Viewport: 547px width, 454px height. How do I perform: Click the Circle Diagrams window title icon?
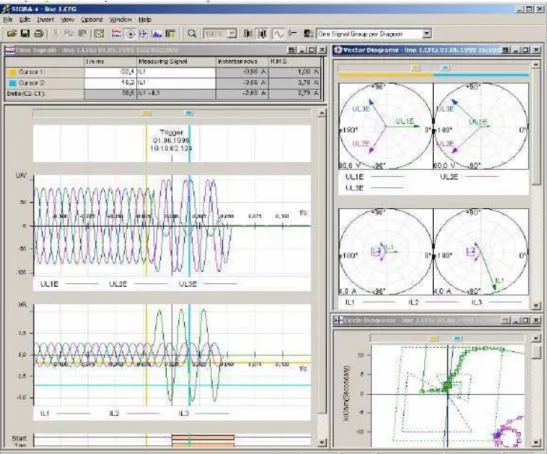[338, 320]
